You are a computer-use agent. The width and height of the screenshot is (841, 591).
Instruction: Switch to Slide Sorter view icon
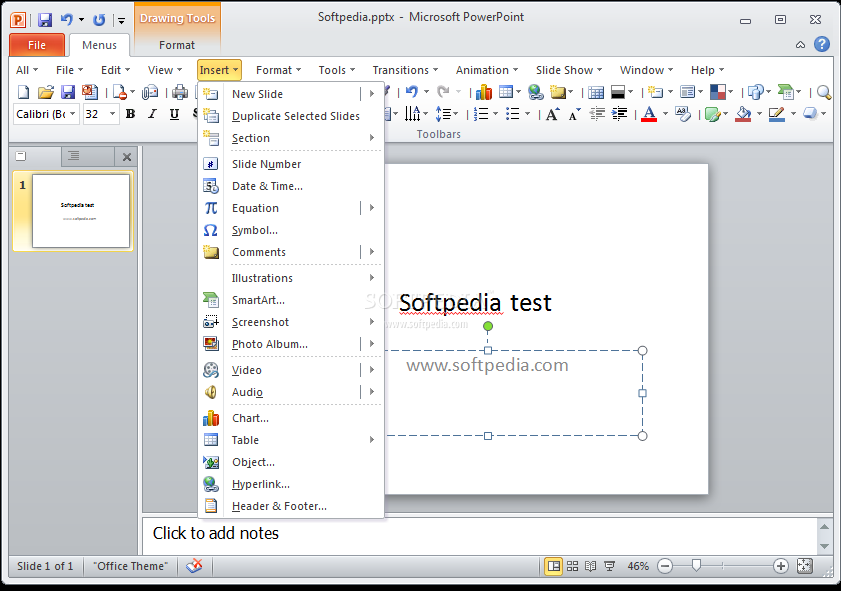[x=572, y=566]
